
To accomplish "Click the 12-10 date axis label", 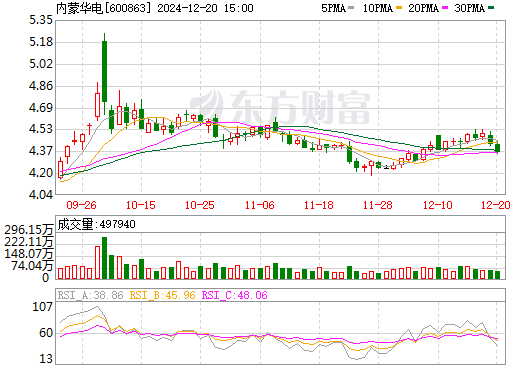I will pos(438,205).
